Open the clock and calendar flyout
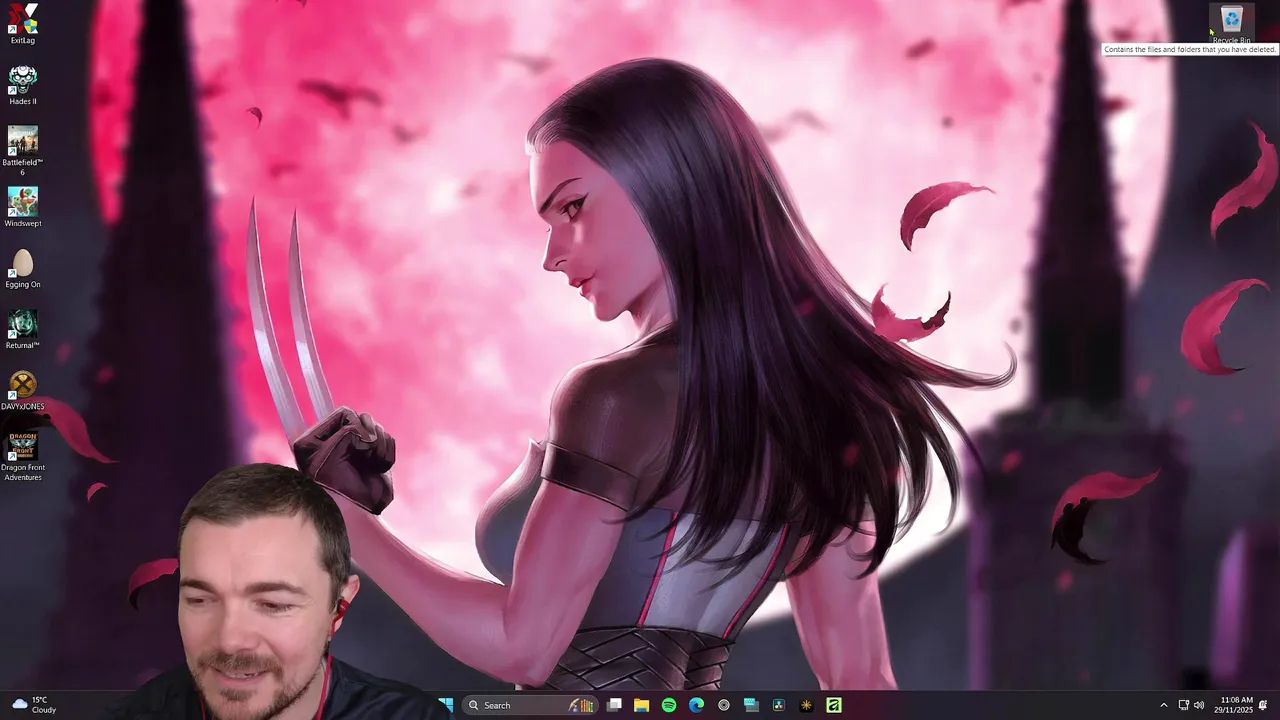The height and width of the screenshot is (720, 1280). click(x=1233, y=705)
